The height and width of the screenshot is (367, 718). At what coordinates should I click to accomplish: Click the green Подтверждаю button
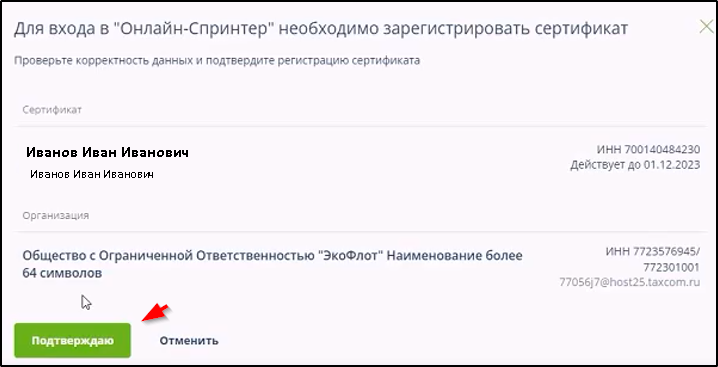click(72, 340)
